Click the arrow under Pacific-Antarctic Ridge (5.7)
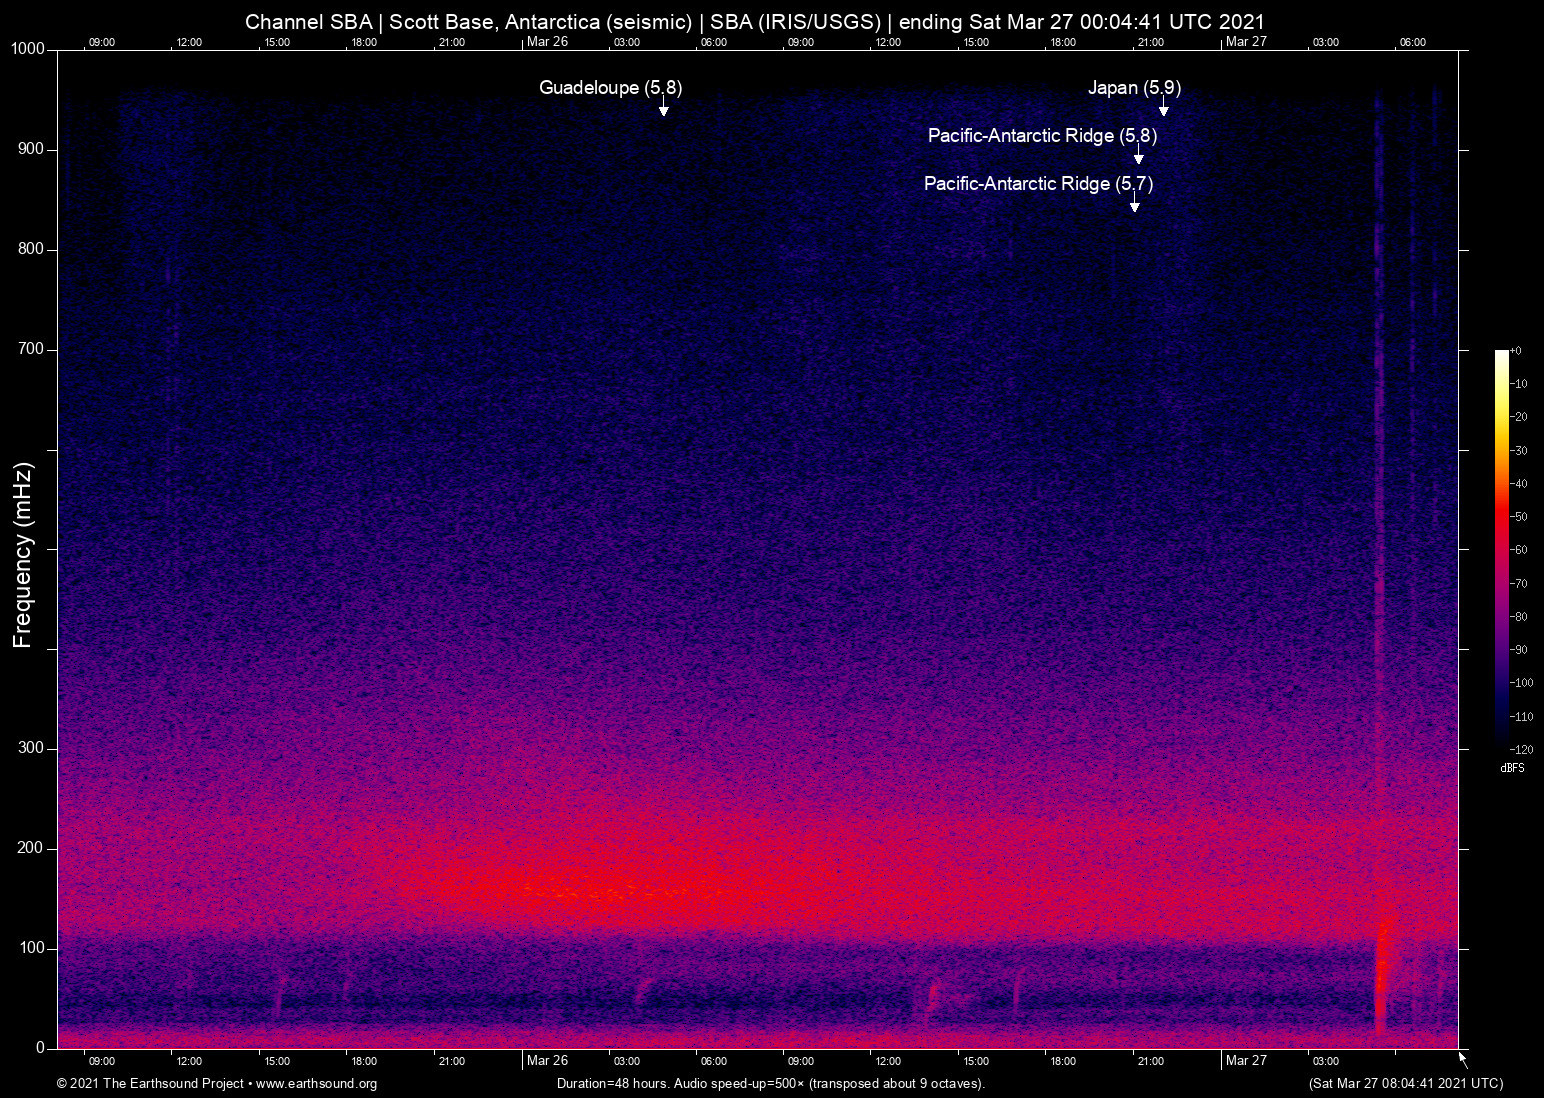The width and height of the screenshot is (1544, 1098). (1134, 204)
